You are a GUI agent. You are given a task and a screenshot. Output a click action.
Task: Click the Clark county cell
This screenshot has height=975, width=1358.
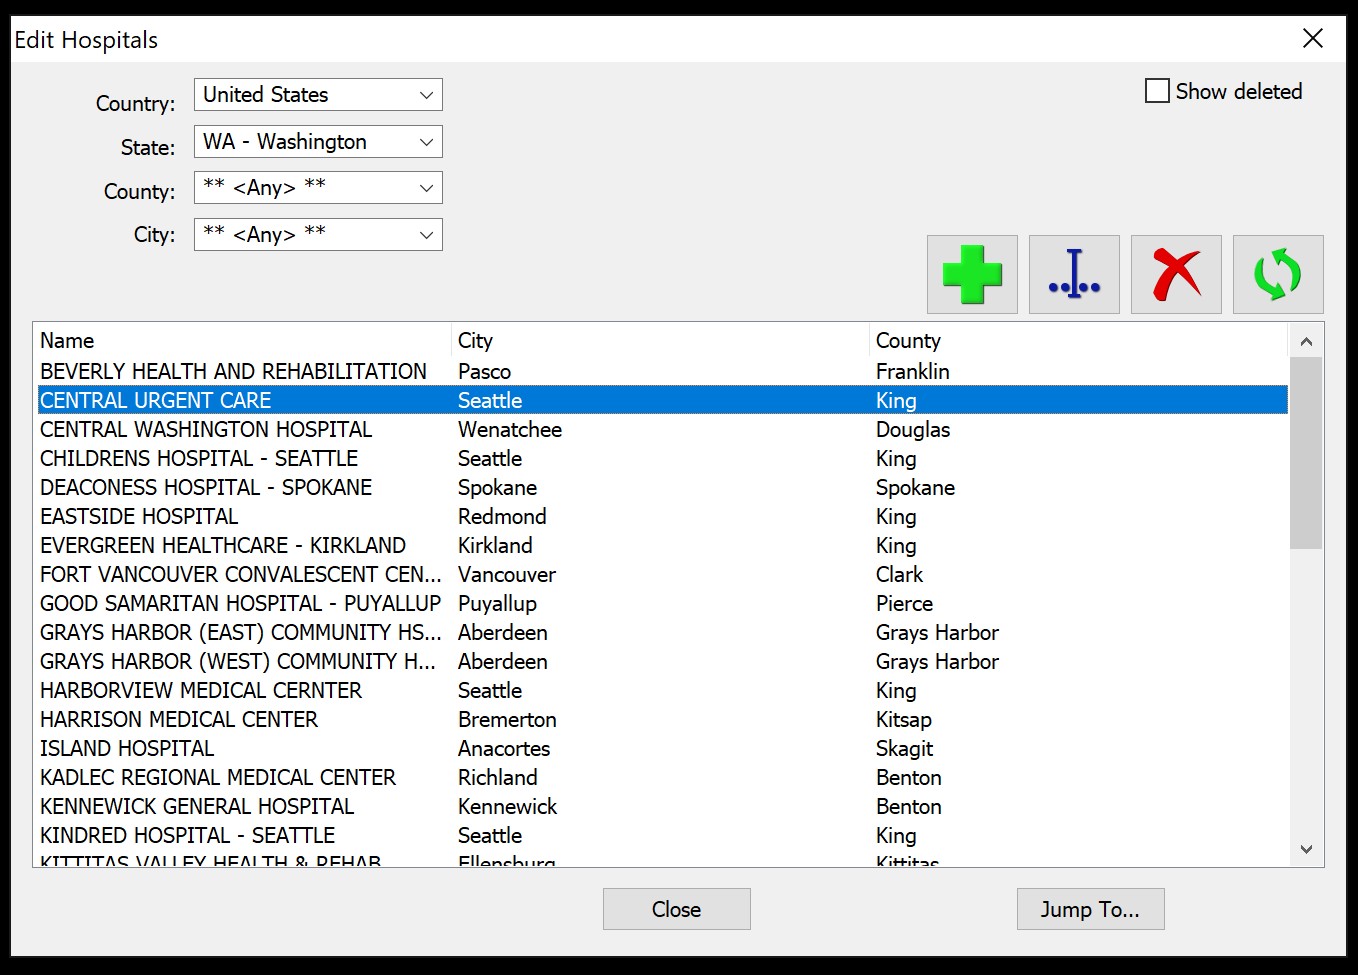point(900,574)
